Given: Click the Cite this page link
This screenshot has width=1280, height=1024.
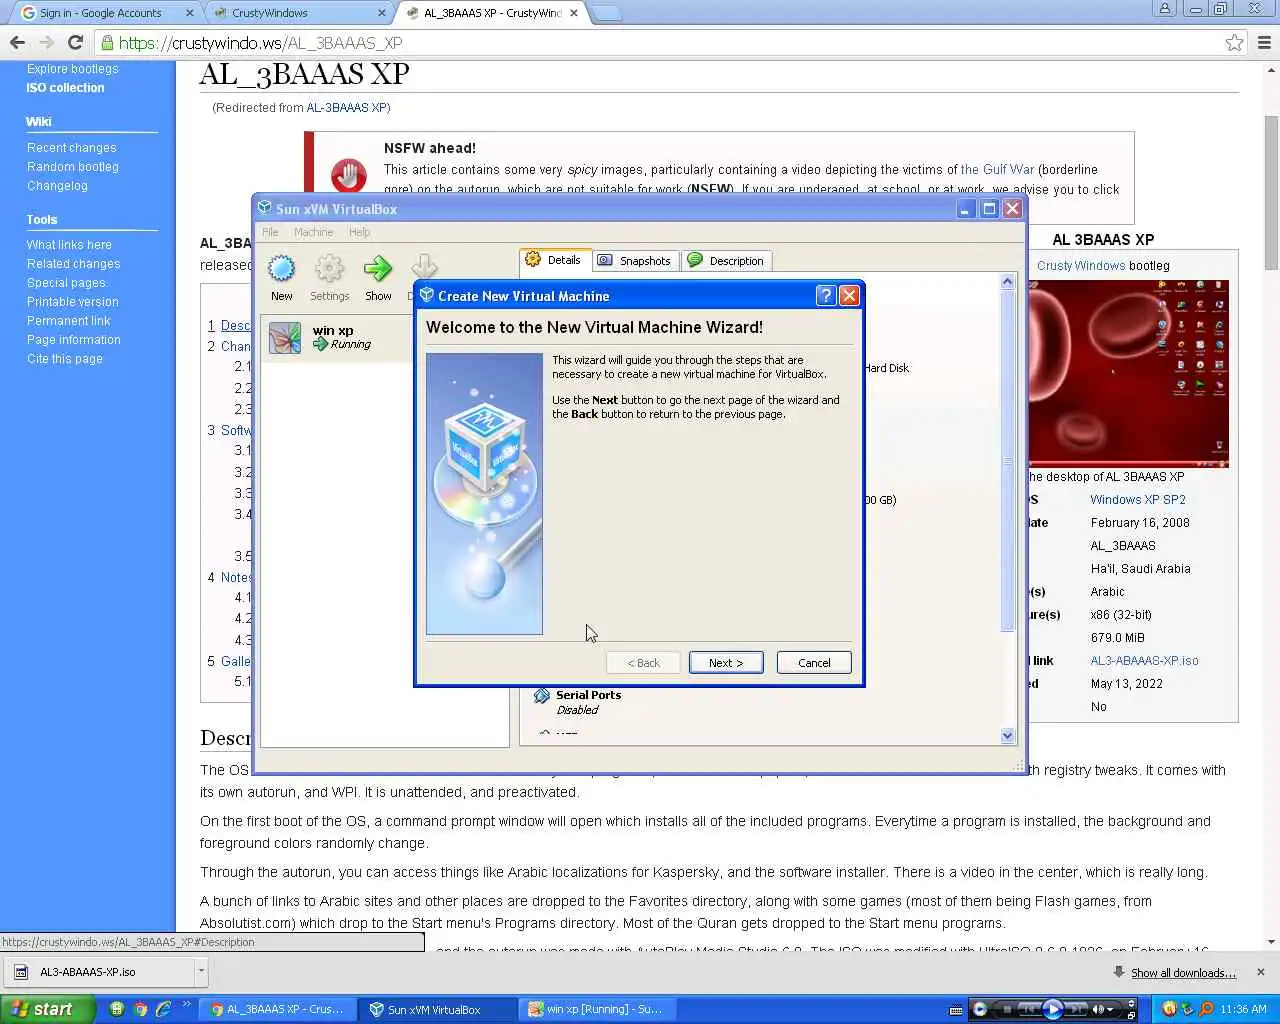Looking at the screenshot, I should (65, 359).
